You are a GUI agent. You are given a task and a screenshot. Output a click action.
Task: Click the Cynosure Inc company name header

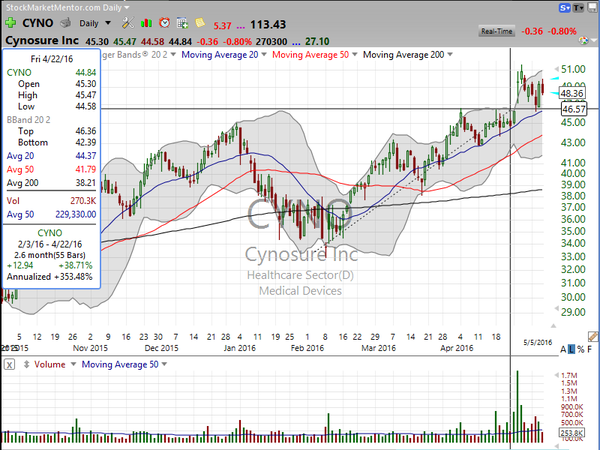click(x=42, y=41)
